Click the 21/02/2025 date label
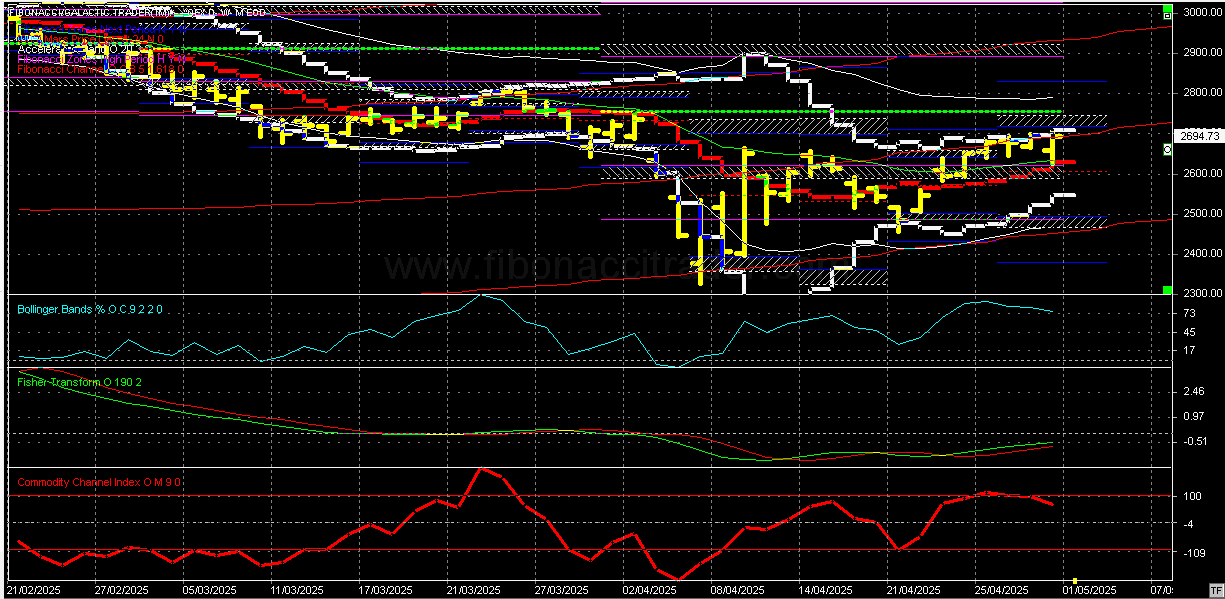Screen dimensions: 1225x599 [x=34, y=590]
